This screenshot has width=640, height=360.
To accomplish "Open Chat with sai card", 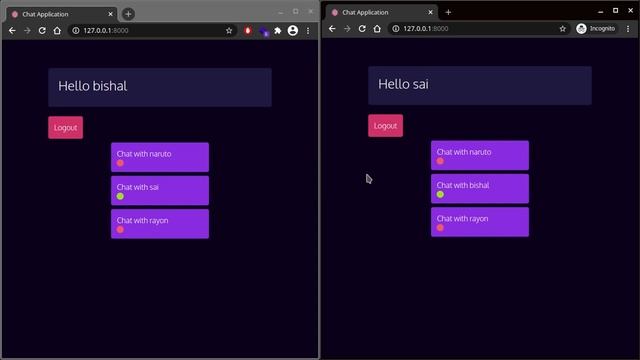I will click(x=160, y=191).
